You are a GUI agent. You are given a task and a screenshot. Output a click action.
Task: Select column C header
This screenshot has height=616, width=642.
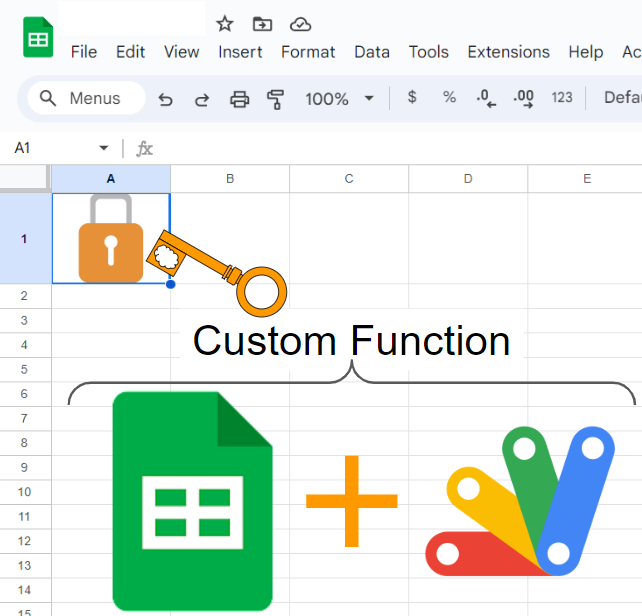point(349,179)
